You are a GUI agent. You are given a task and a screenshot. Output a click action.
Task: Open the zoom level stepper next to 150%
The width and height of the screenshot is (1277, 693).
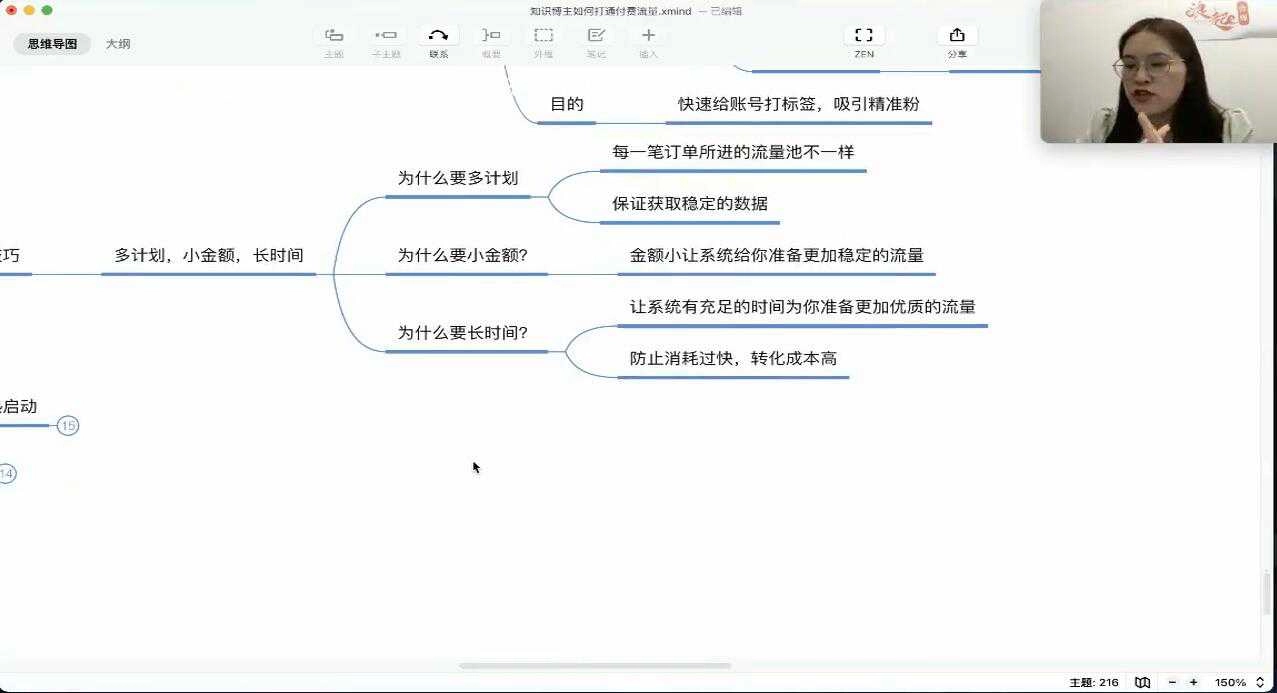(x=1258, y=681)
